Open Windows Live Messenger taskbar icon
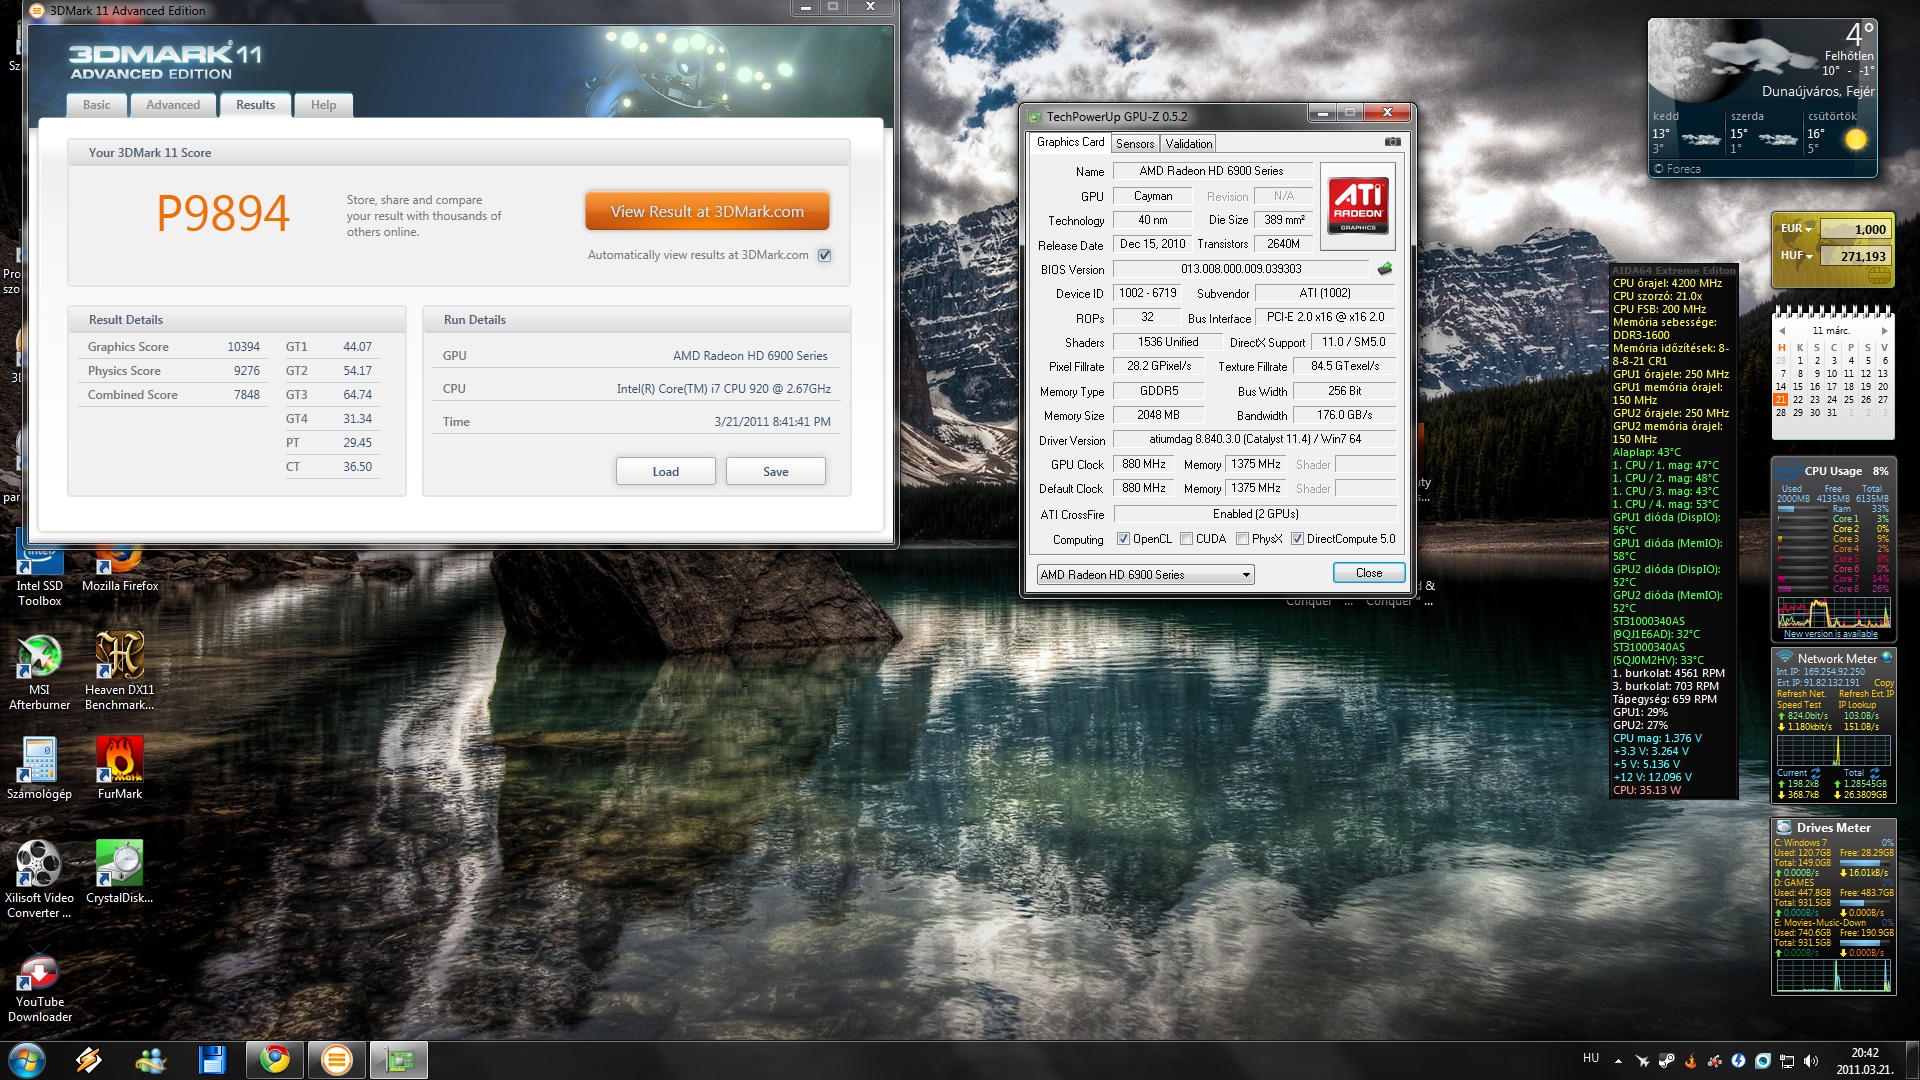 (151, 1060)
